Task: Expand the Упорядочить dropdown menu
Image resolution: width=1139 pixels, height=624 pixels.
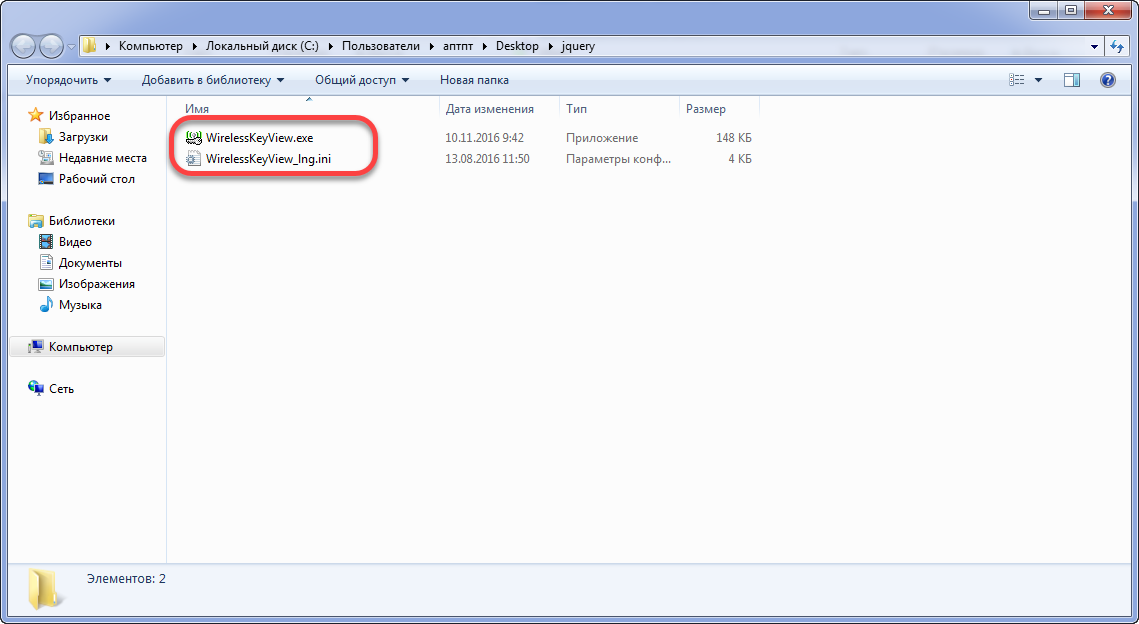Action: pos(68,80)
